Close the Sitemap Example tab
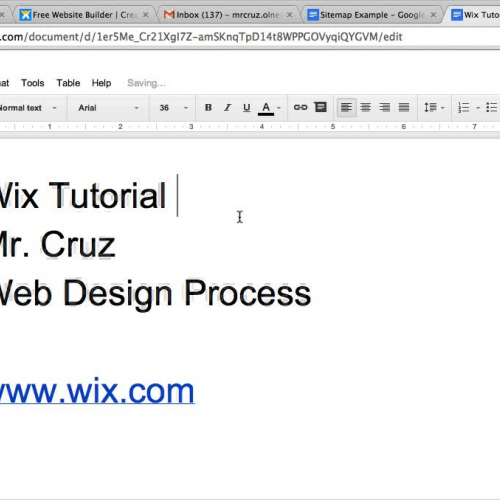 pyautogui.click(x=433, y=15)
